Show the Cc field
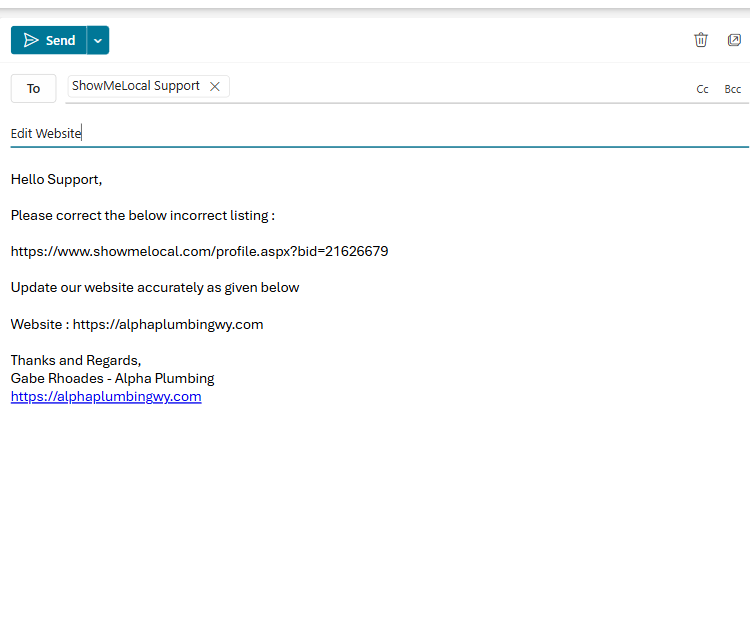750x635 pixels. coord(702,89)
